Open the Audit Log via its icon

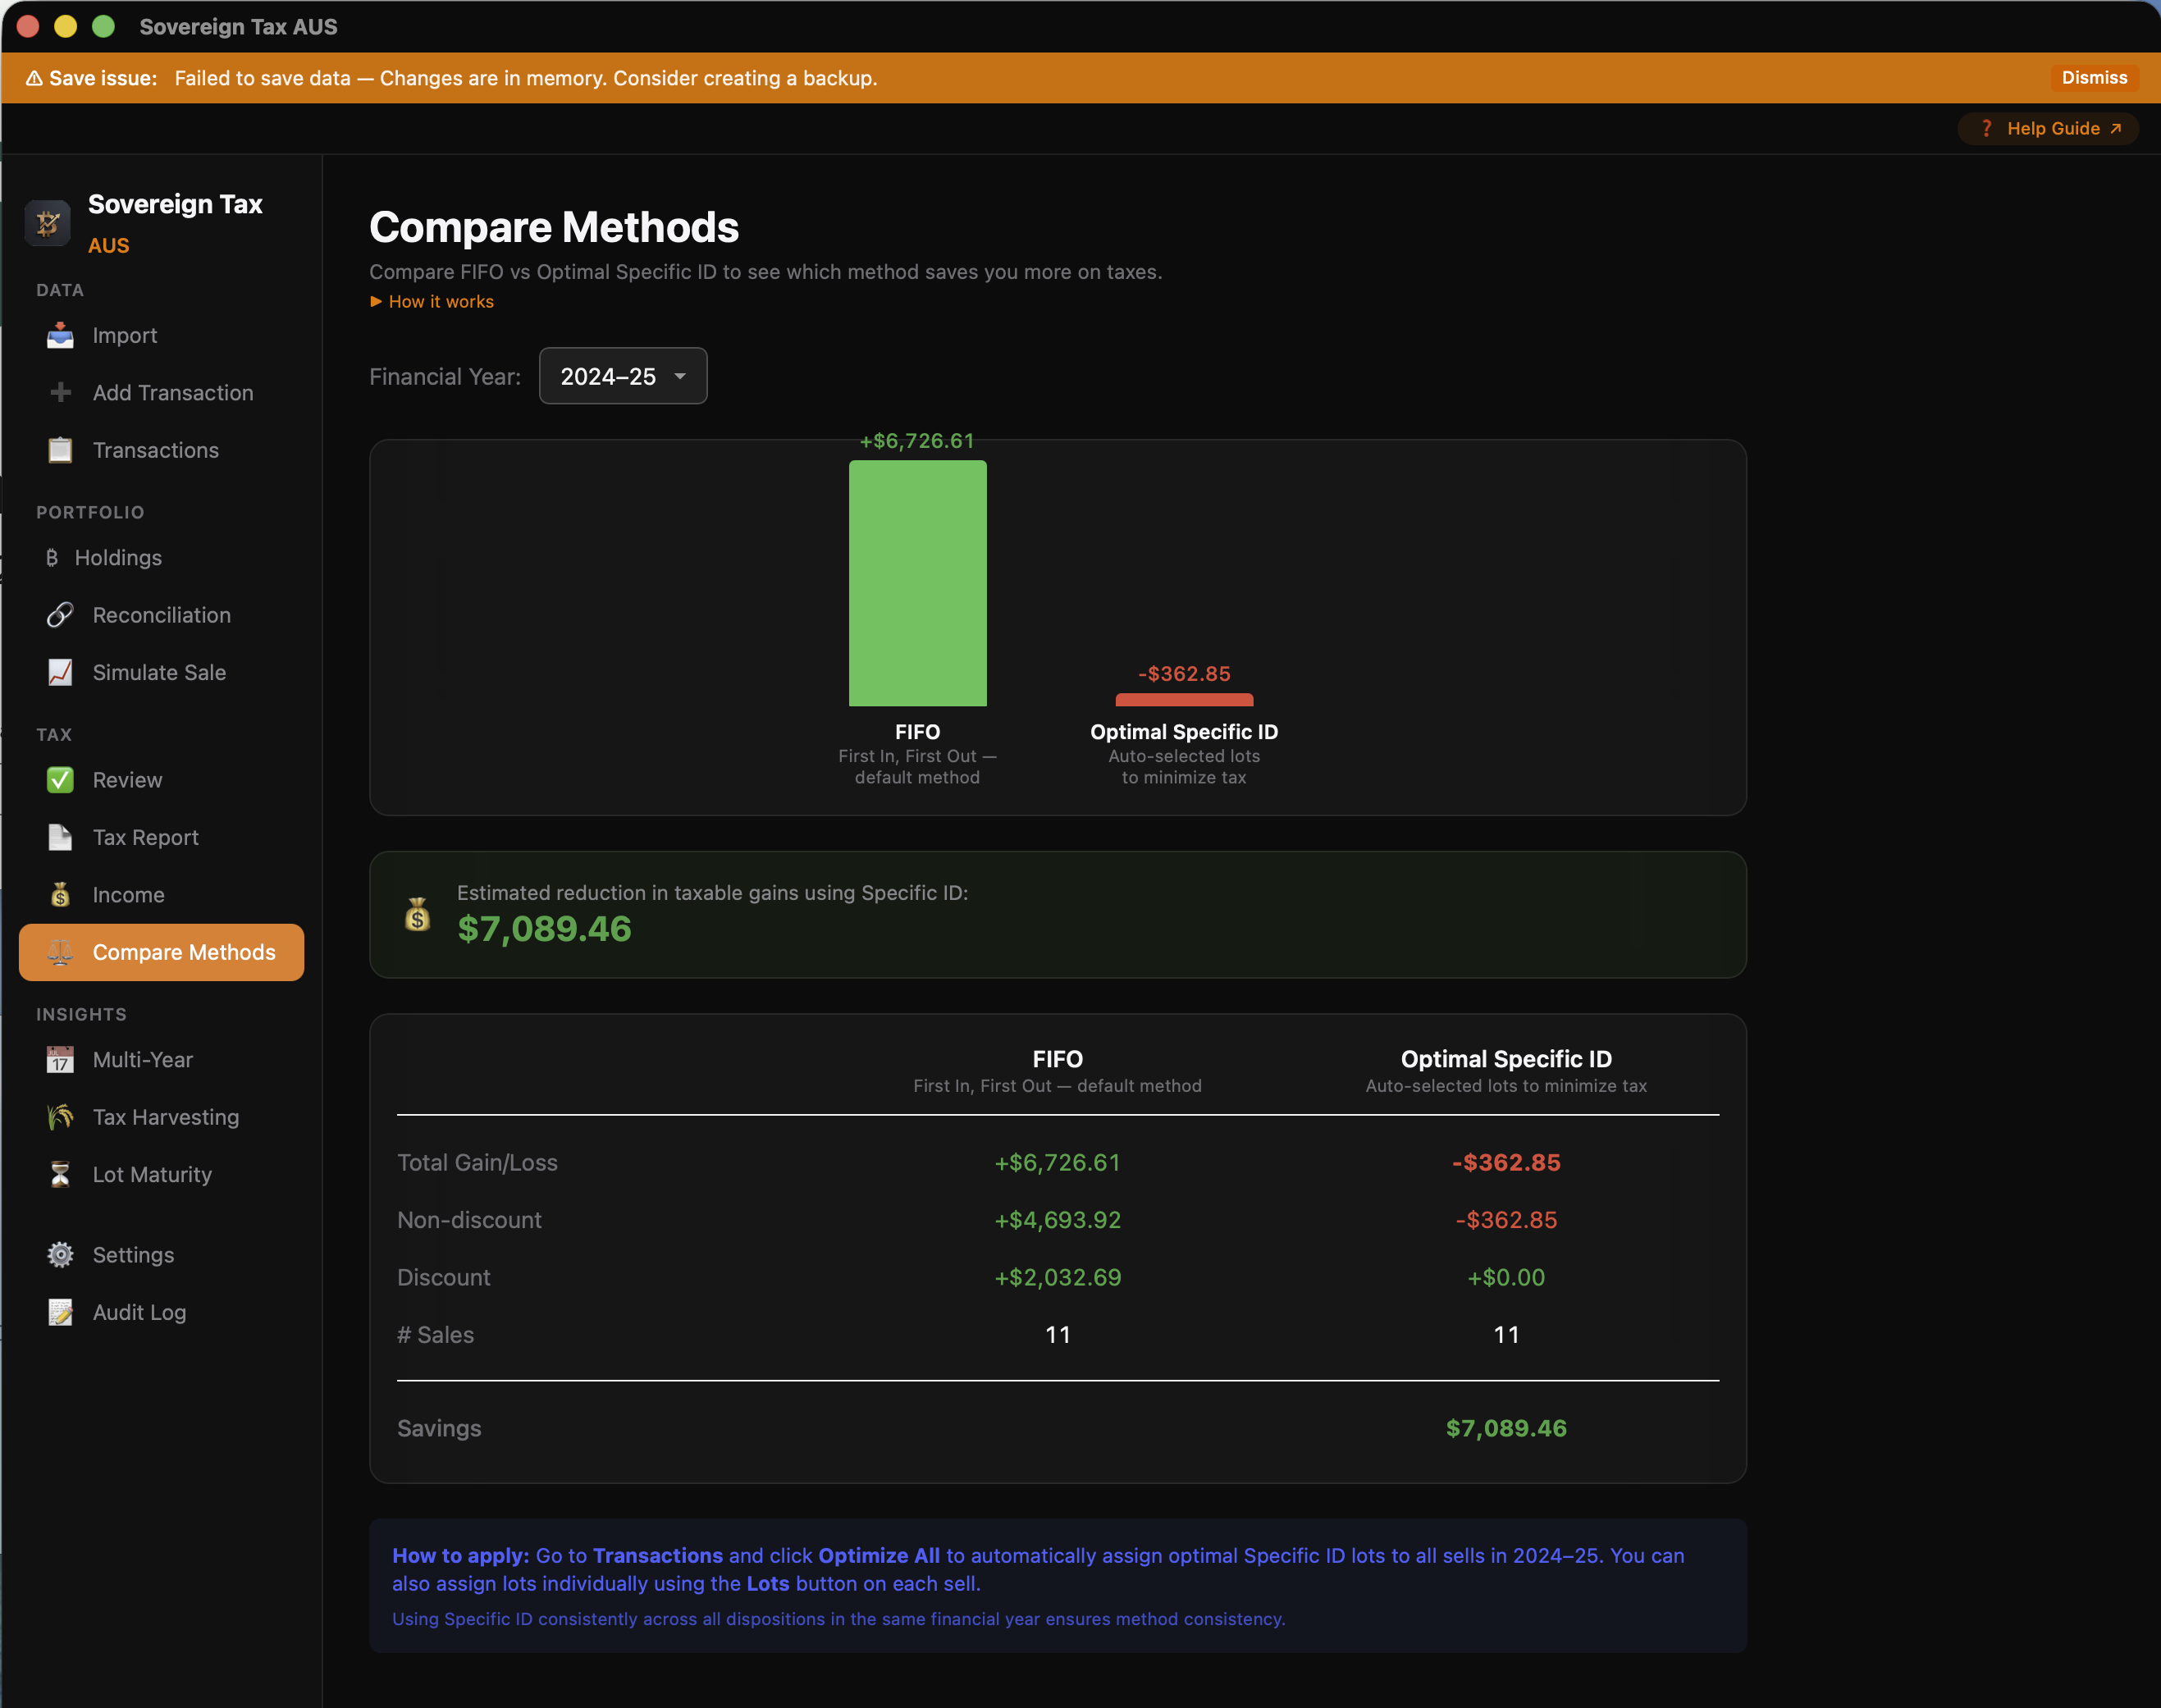pos(60,1312)
